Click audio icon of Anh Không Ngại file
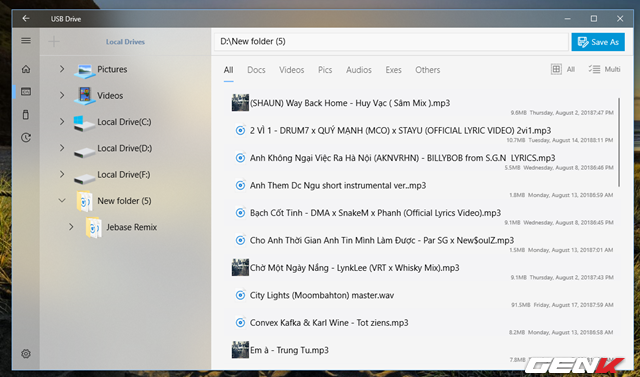This screenshot has width=640, height=377. [240, 158]
